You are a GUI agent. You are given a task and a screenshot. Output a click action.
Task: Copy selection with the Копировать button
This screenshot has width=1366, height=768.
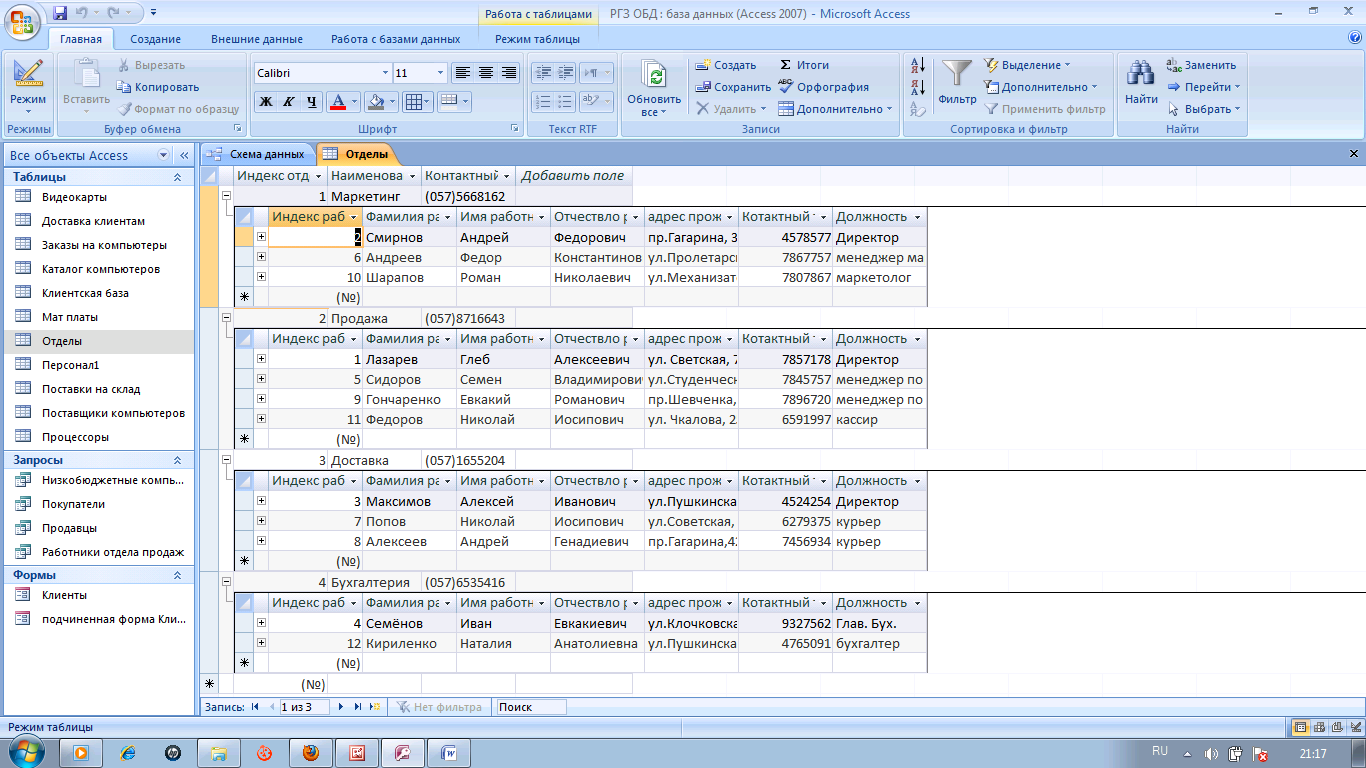(x=159, y=87)
